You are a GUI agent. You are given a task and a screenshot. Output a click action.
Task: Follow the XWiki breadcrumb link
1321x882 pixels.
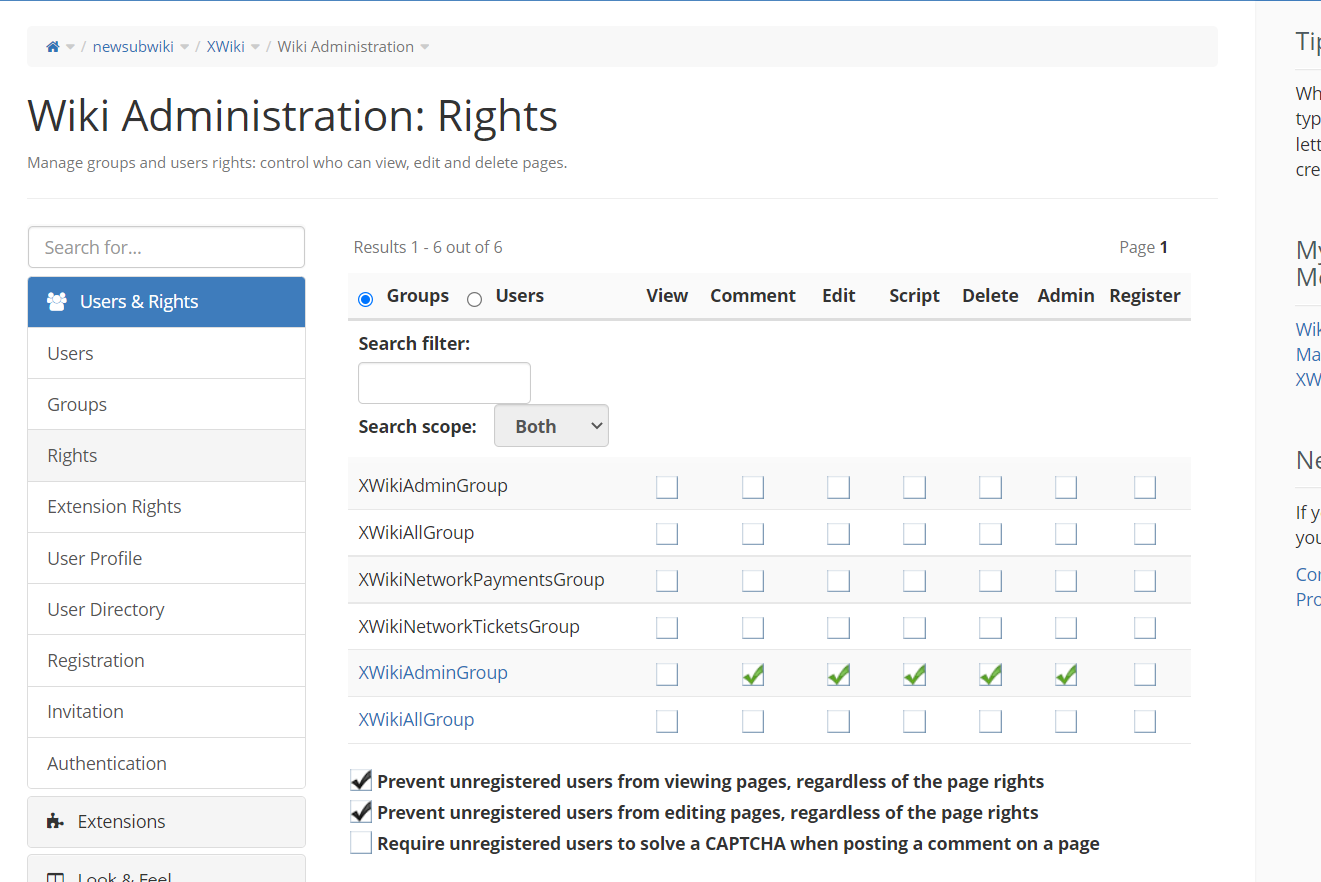pyautogui.click(x=226, y=47)
